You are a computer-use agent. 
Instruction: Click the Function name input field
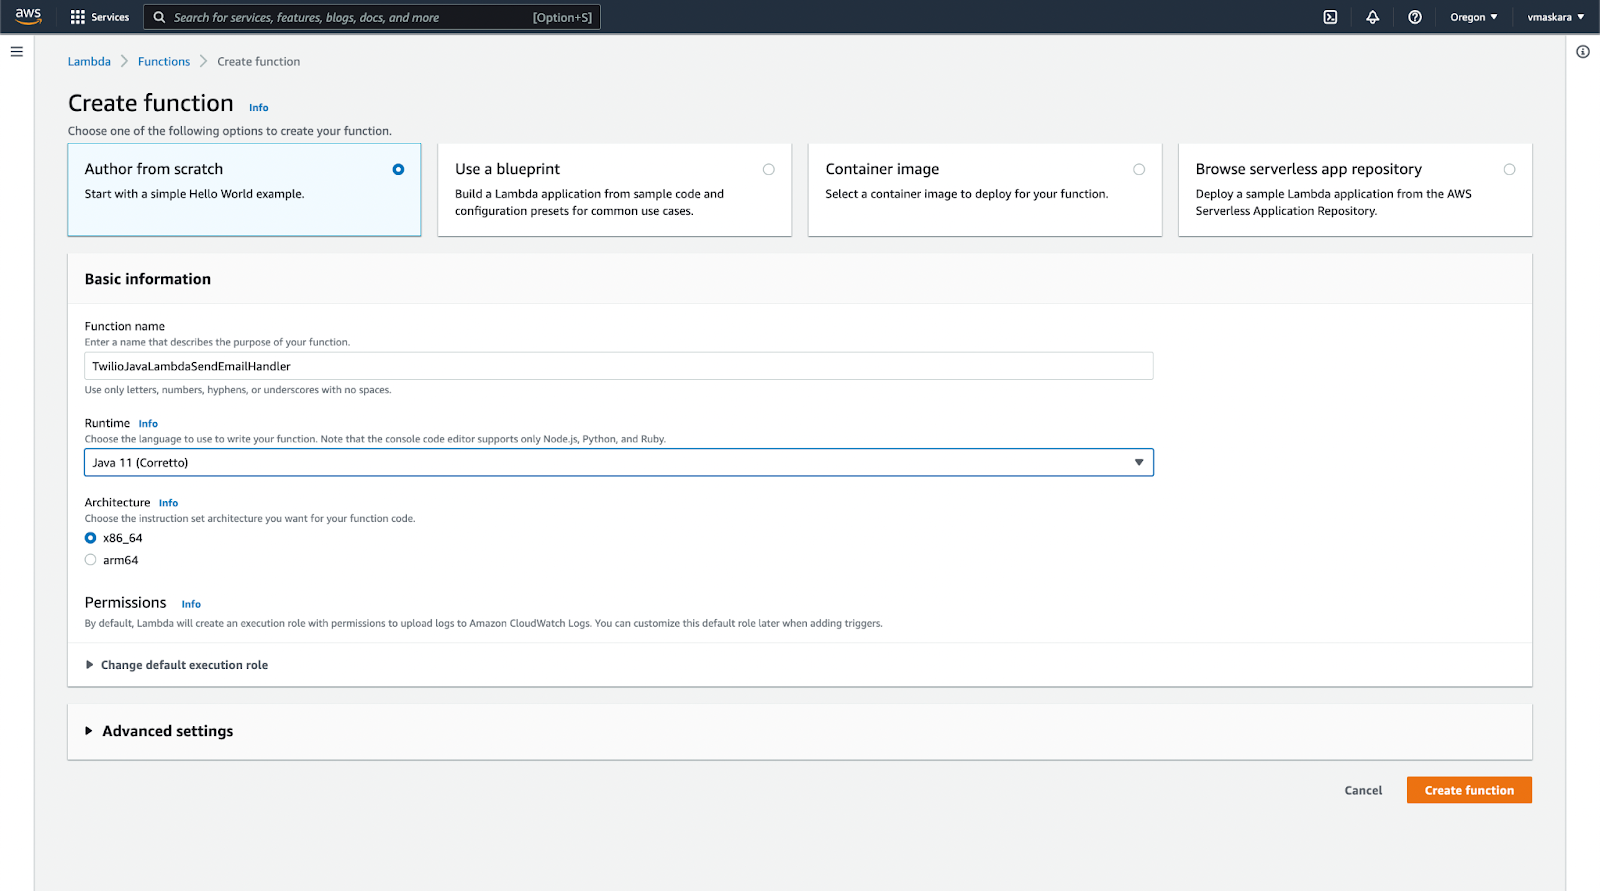619,366
